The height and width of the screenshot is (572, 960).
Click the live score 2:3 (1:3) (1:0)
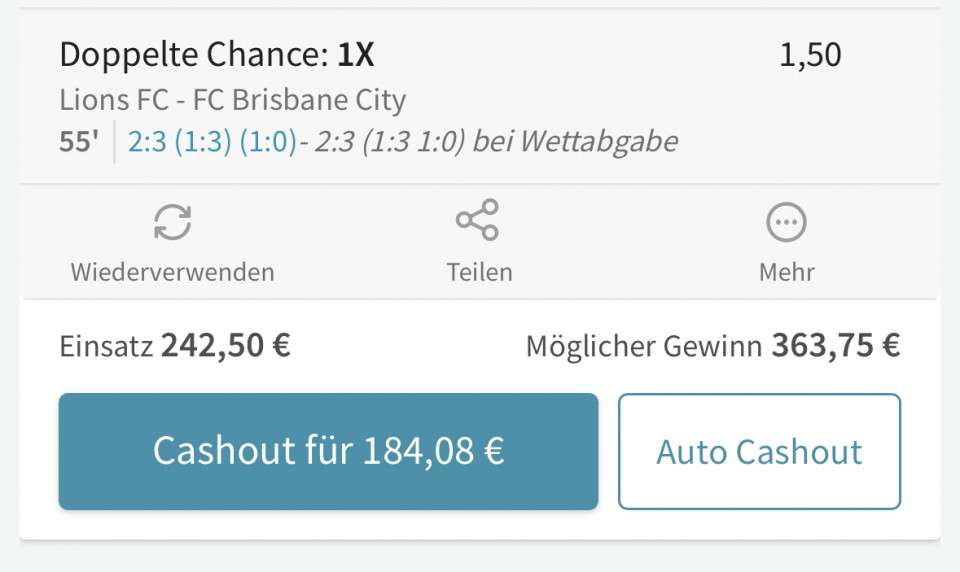(x=212, y=141)
